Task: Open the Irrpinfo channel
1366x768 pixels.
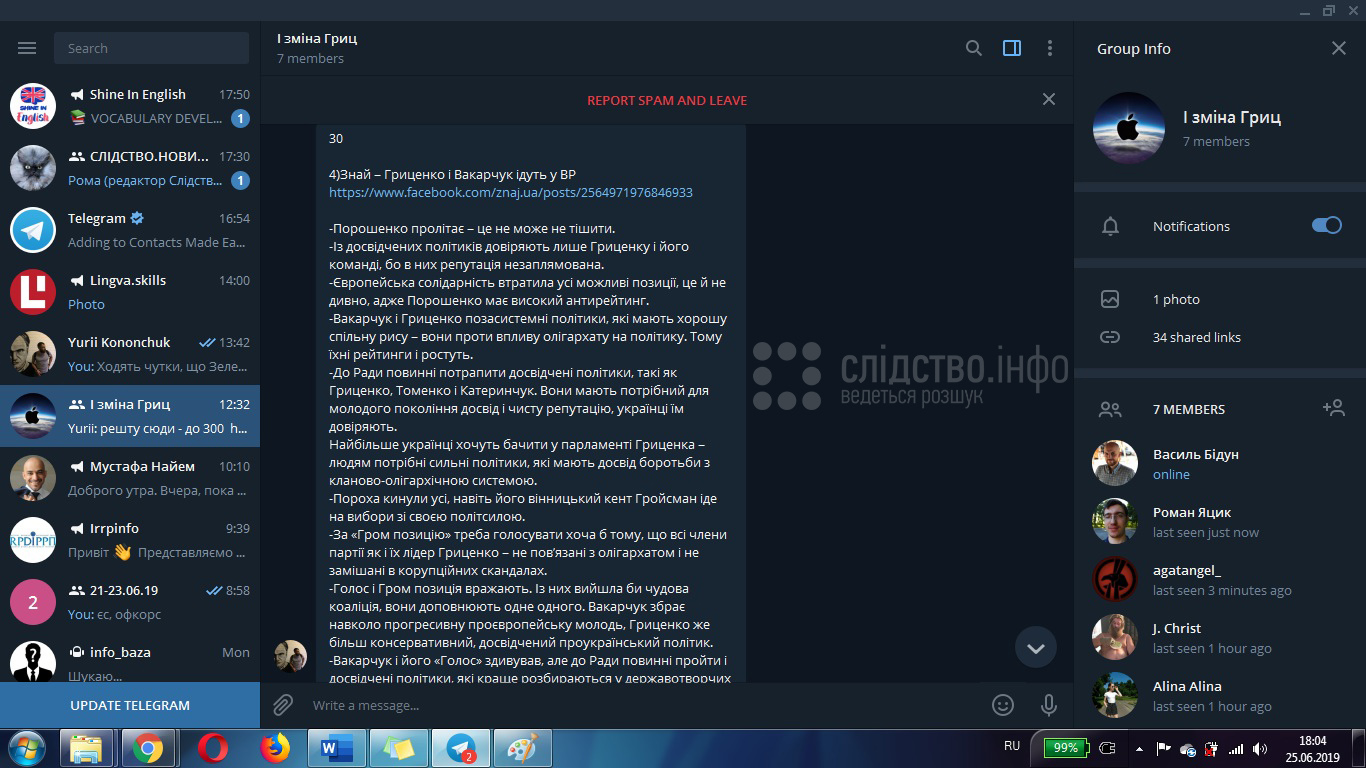Action: pyautogui.click(x=130, y=540)
